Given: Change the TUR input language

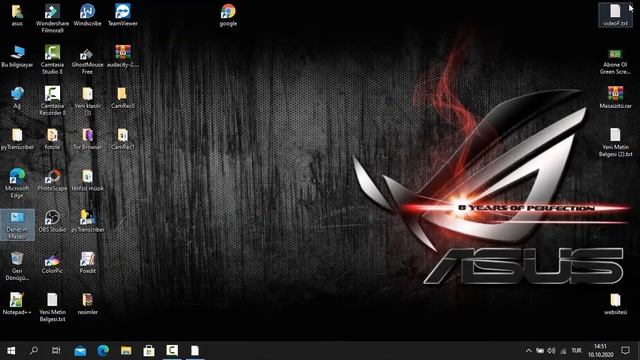Looking at the screenshot, I should pyautogui.click(x=576, y=351).
